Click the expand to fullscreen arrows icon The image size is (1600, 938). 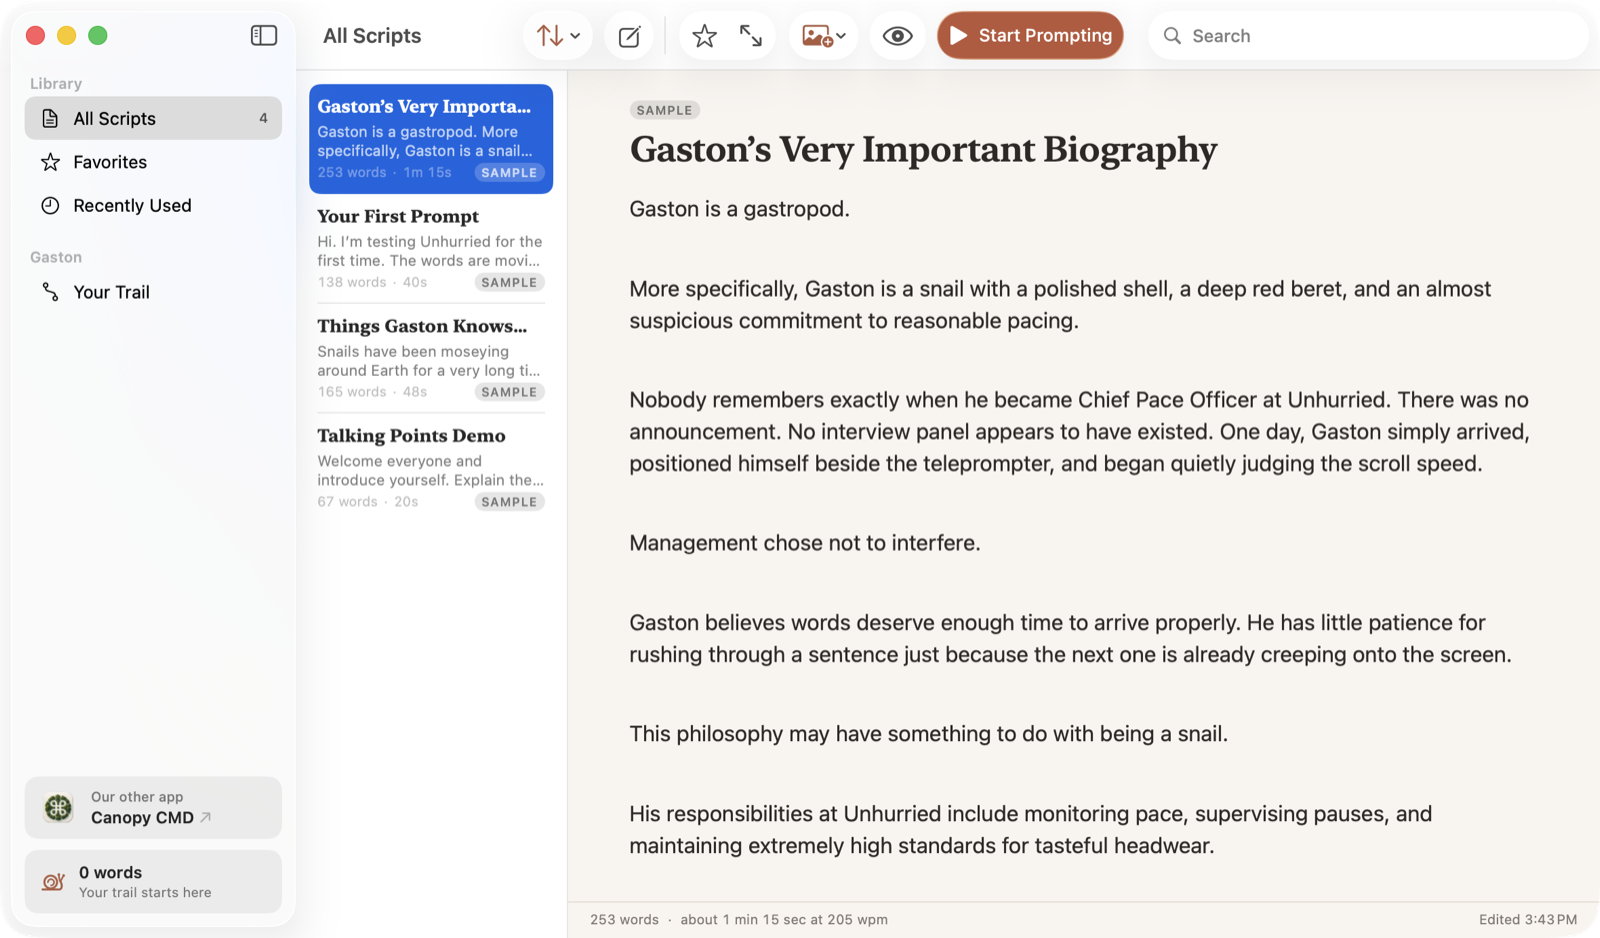point(751,36)
